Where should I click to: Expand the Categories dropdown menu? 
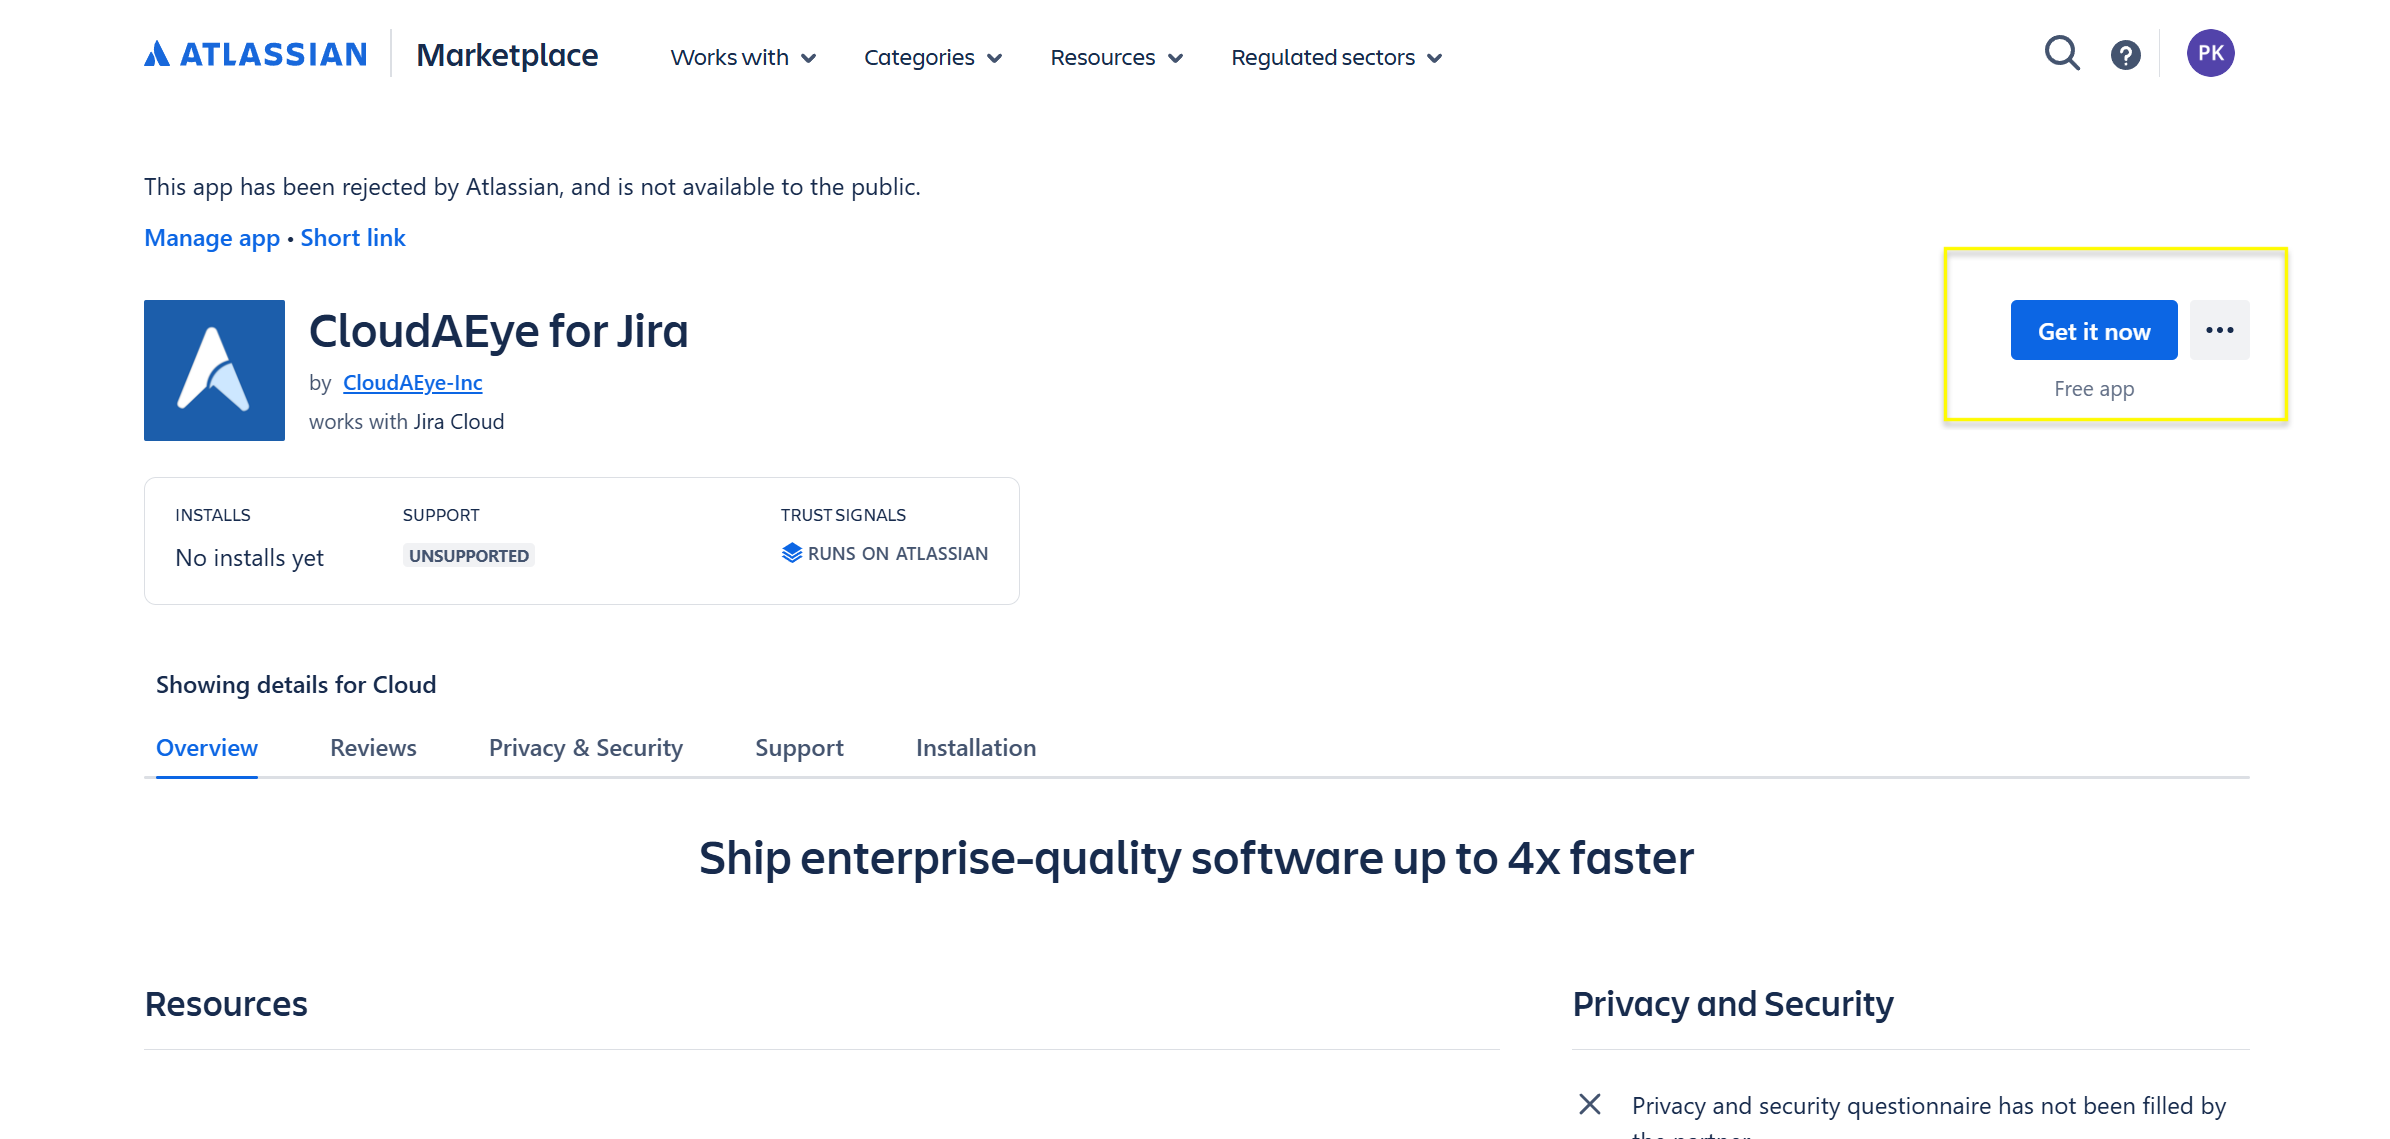tap(932, 57)
